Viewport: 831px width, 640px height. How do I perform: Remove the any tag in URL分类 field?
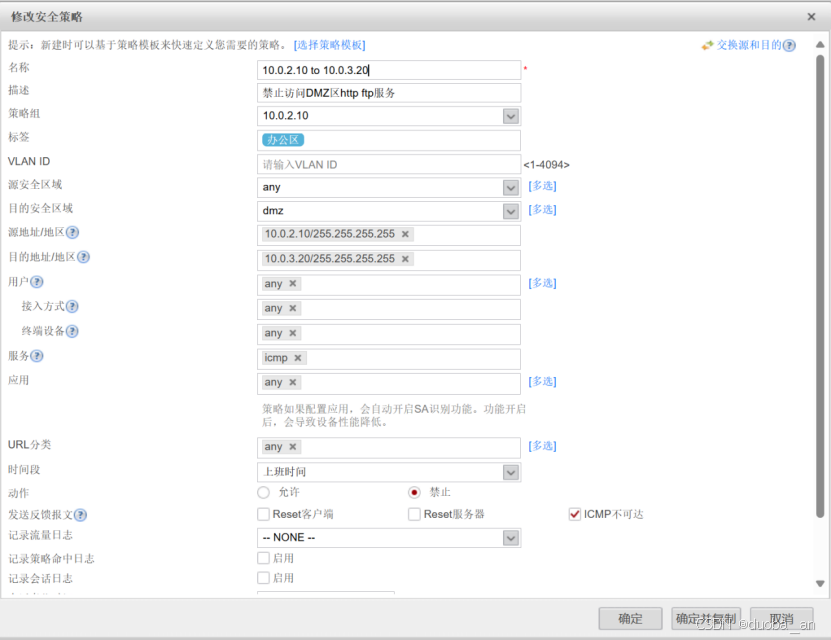pos(293,447)
